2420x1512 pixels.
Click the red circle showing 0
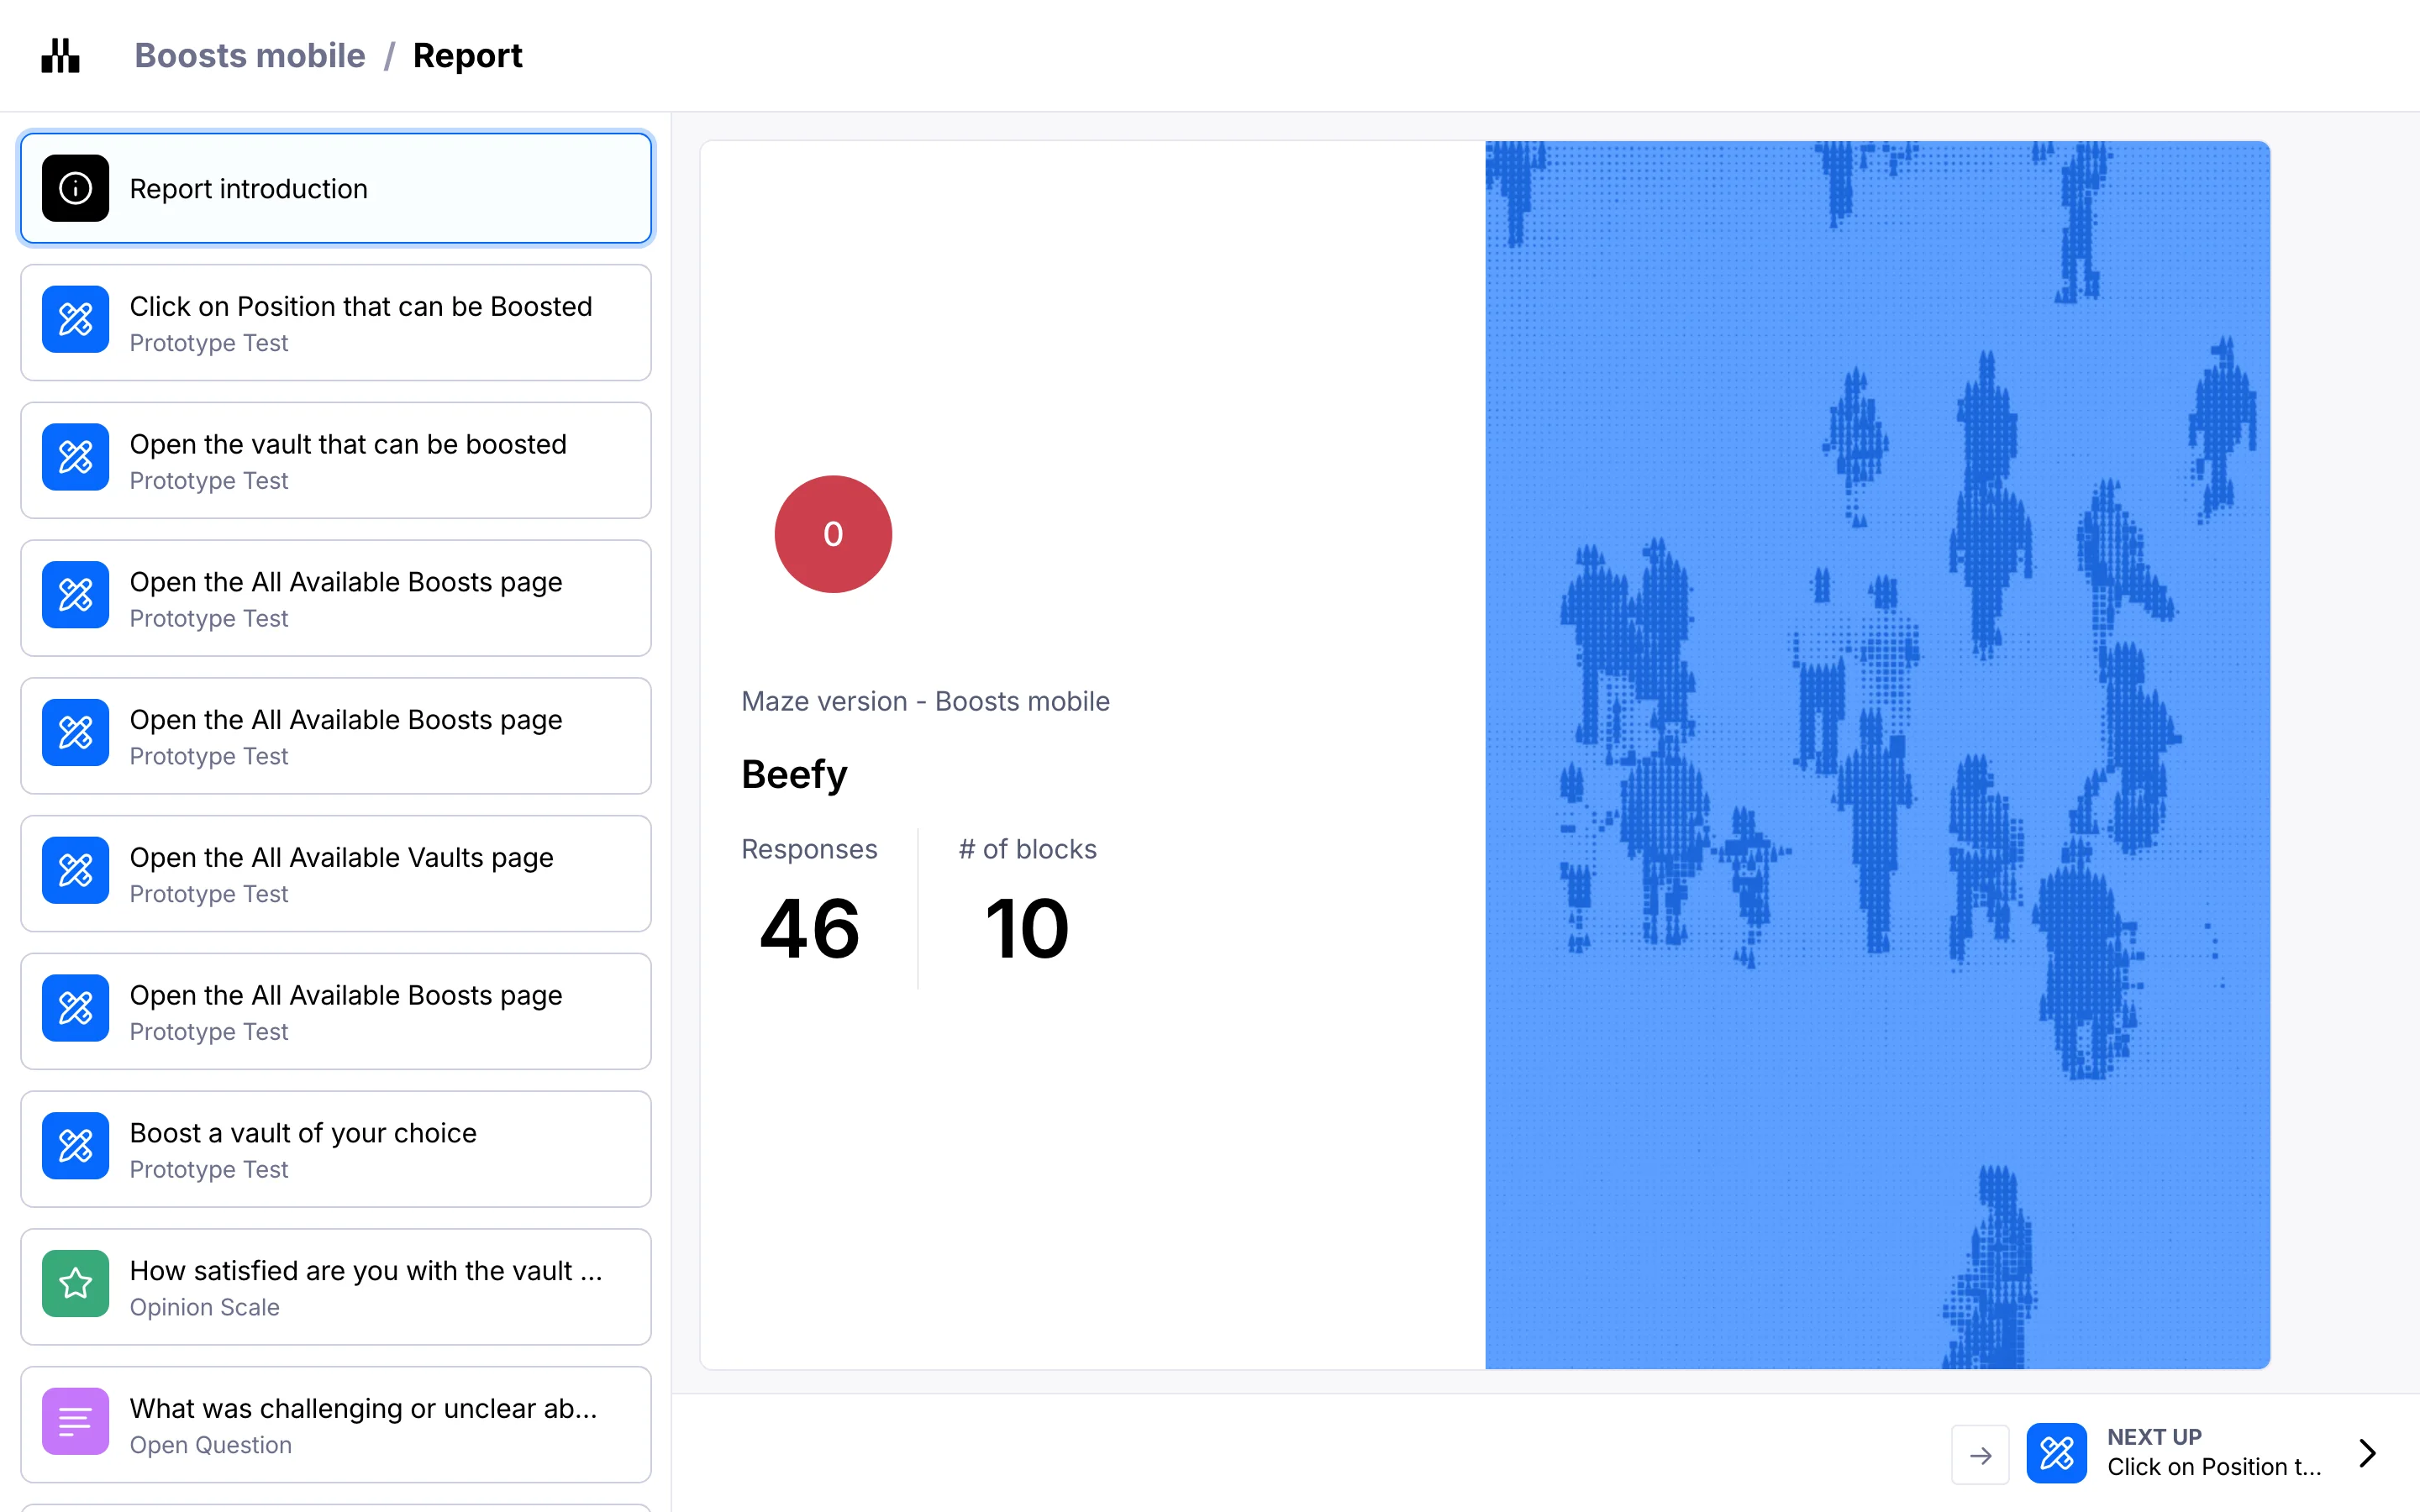[833, 534]
